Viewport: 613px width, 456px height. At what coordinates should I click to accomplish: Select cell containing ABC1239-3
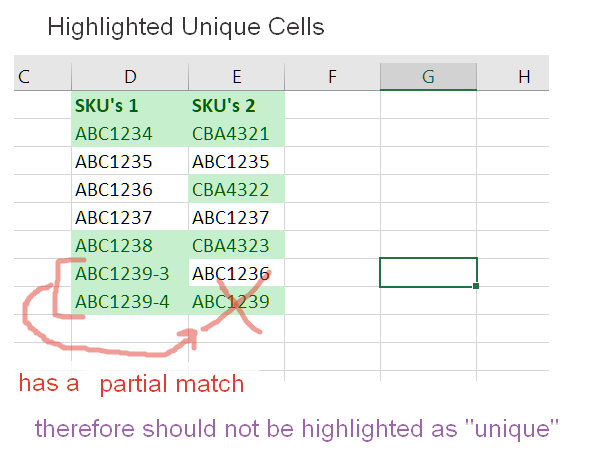click(130, 273)
